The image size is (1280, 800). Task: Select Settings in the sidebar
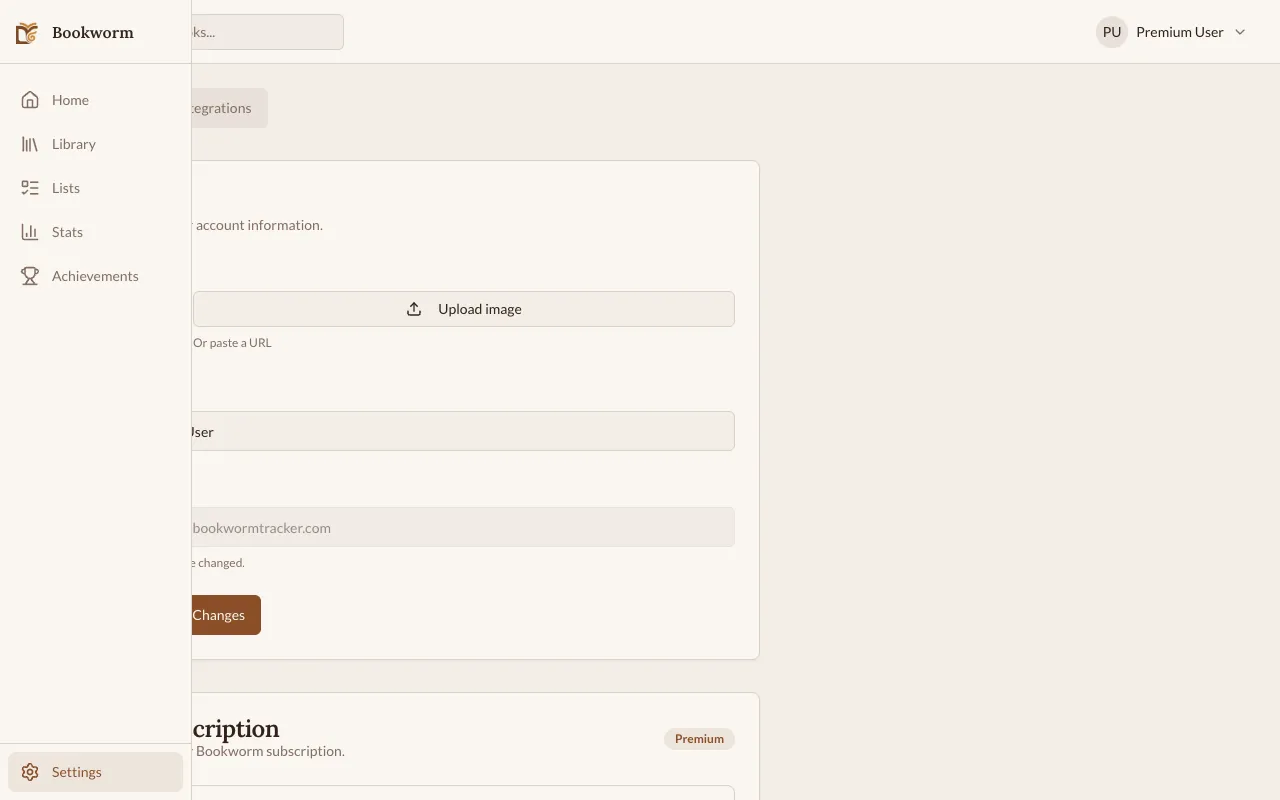point(95,772)
